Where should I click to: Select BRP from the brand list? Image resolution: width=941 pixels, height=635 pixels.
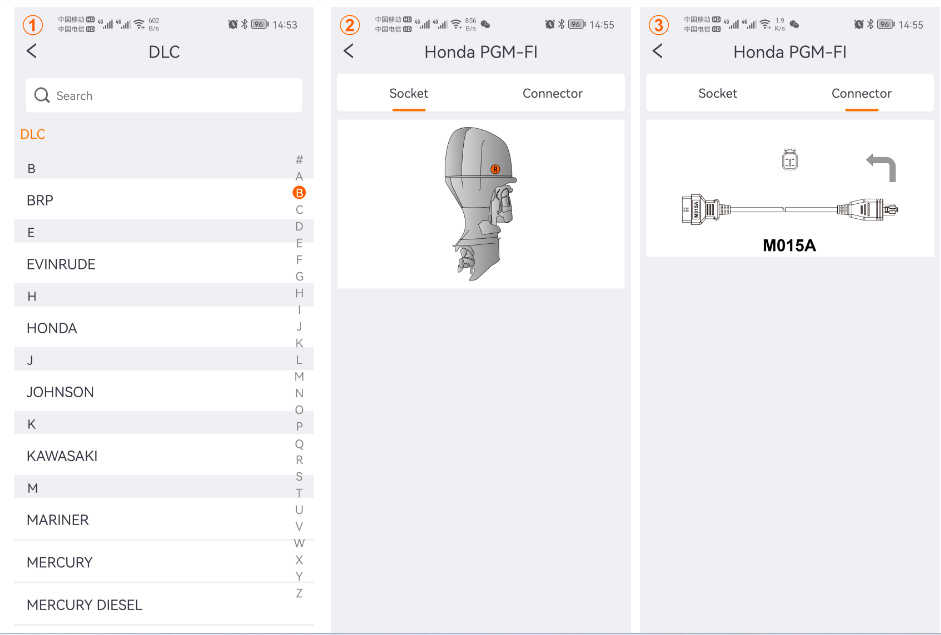(x=164, y=200)
